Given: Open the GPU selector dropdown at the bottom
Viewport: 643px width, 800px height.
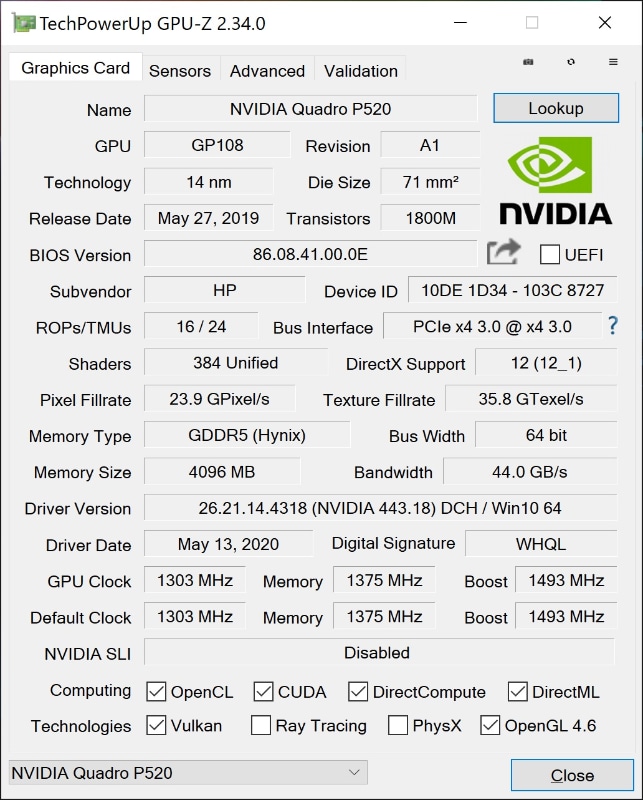Looking at the screenshot, I should point(353,773).
